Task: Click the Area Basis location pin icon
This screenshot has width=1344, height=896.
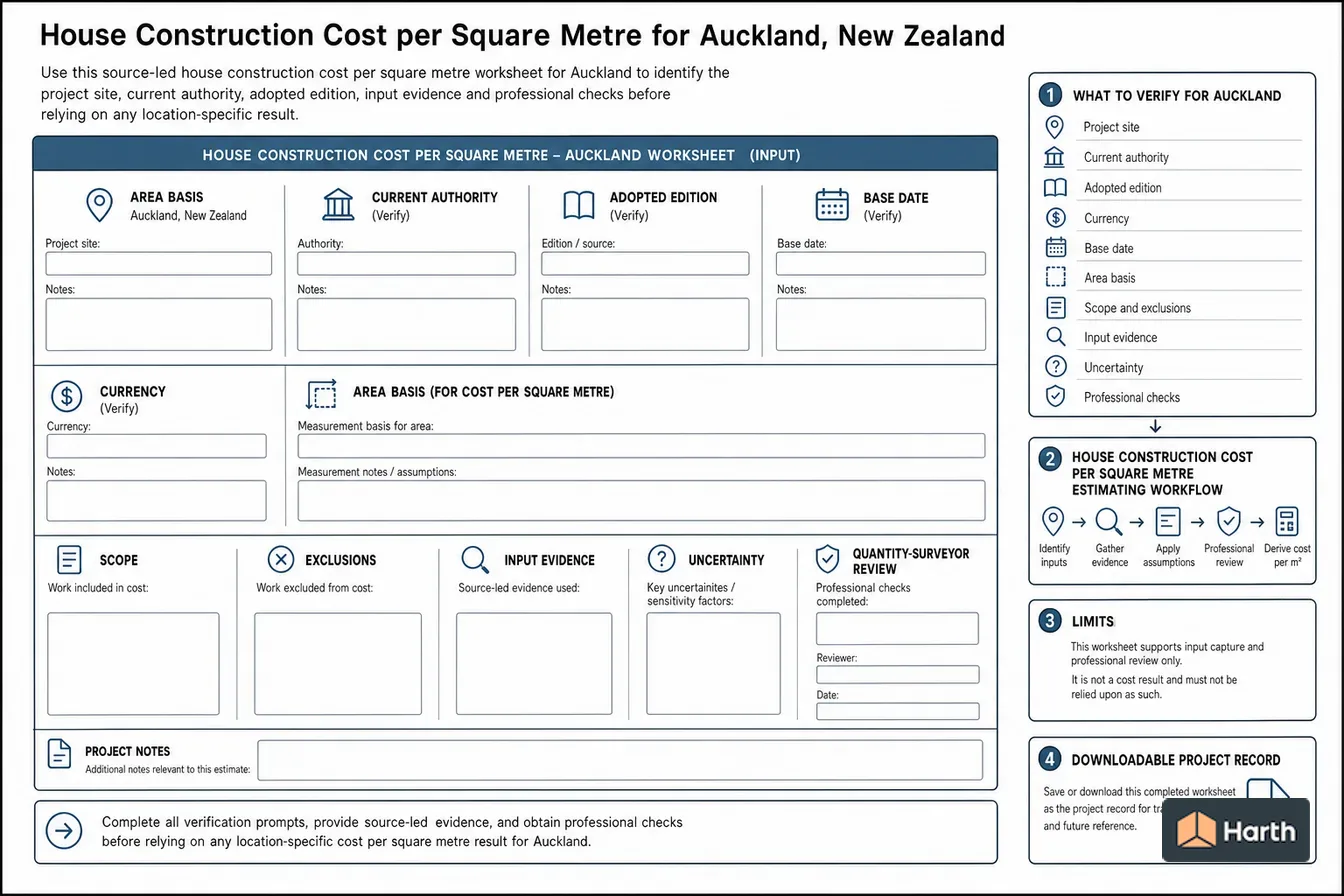Action: 99,205
